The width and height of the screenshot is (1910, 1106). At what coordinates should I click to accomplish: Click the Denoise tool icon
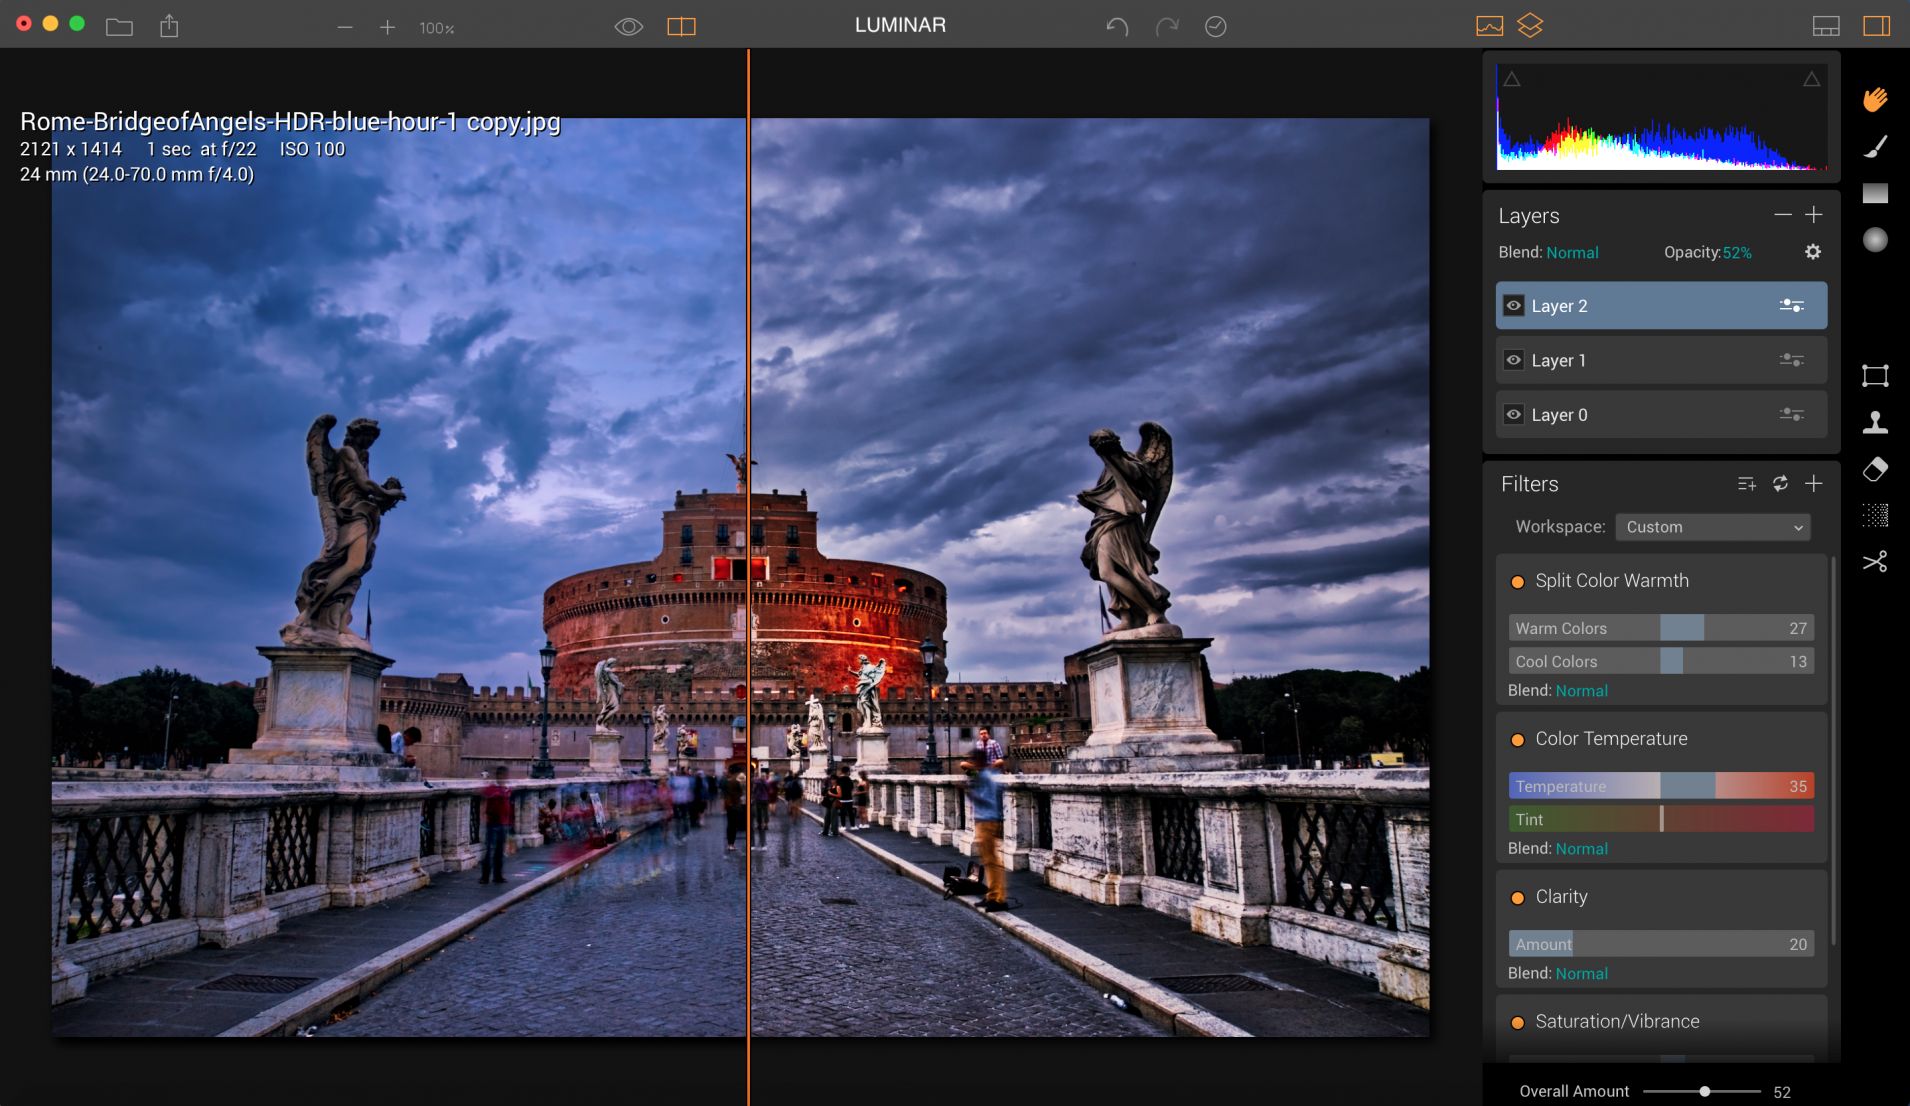click(x=1875, y=516)
